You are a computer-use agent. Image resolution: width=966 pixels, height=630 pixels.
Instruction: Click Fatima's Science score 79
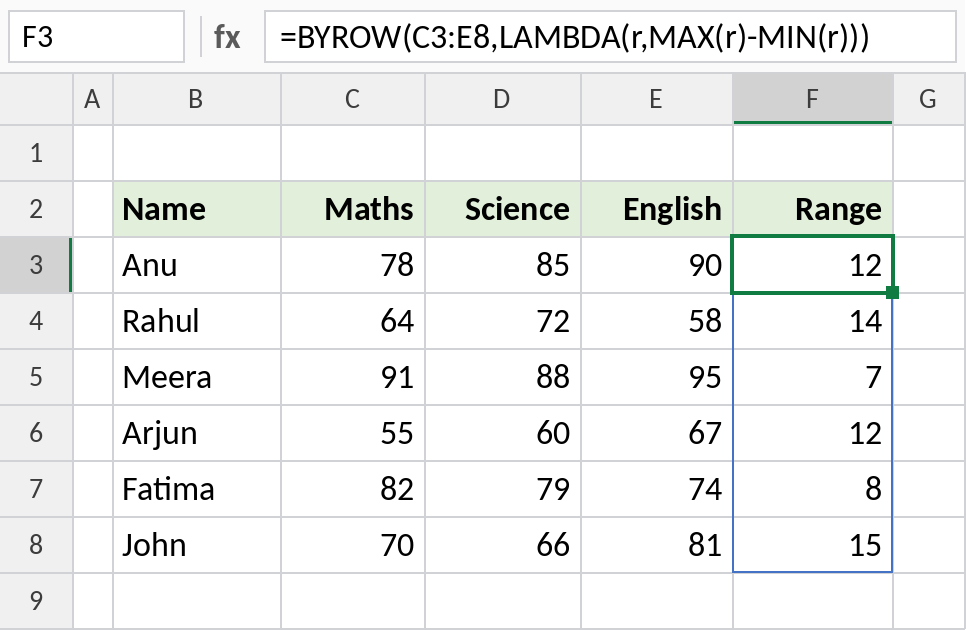(503, 489)
